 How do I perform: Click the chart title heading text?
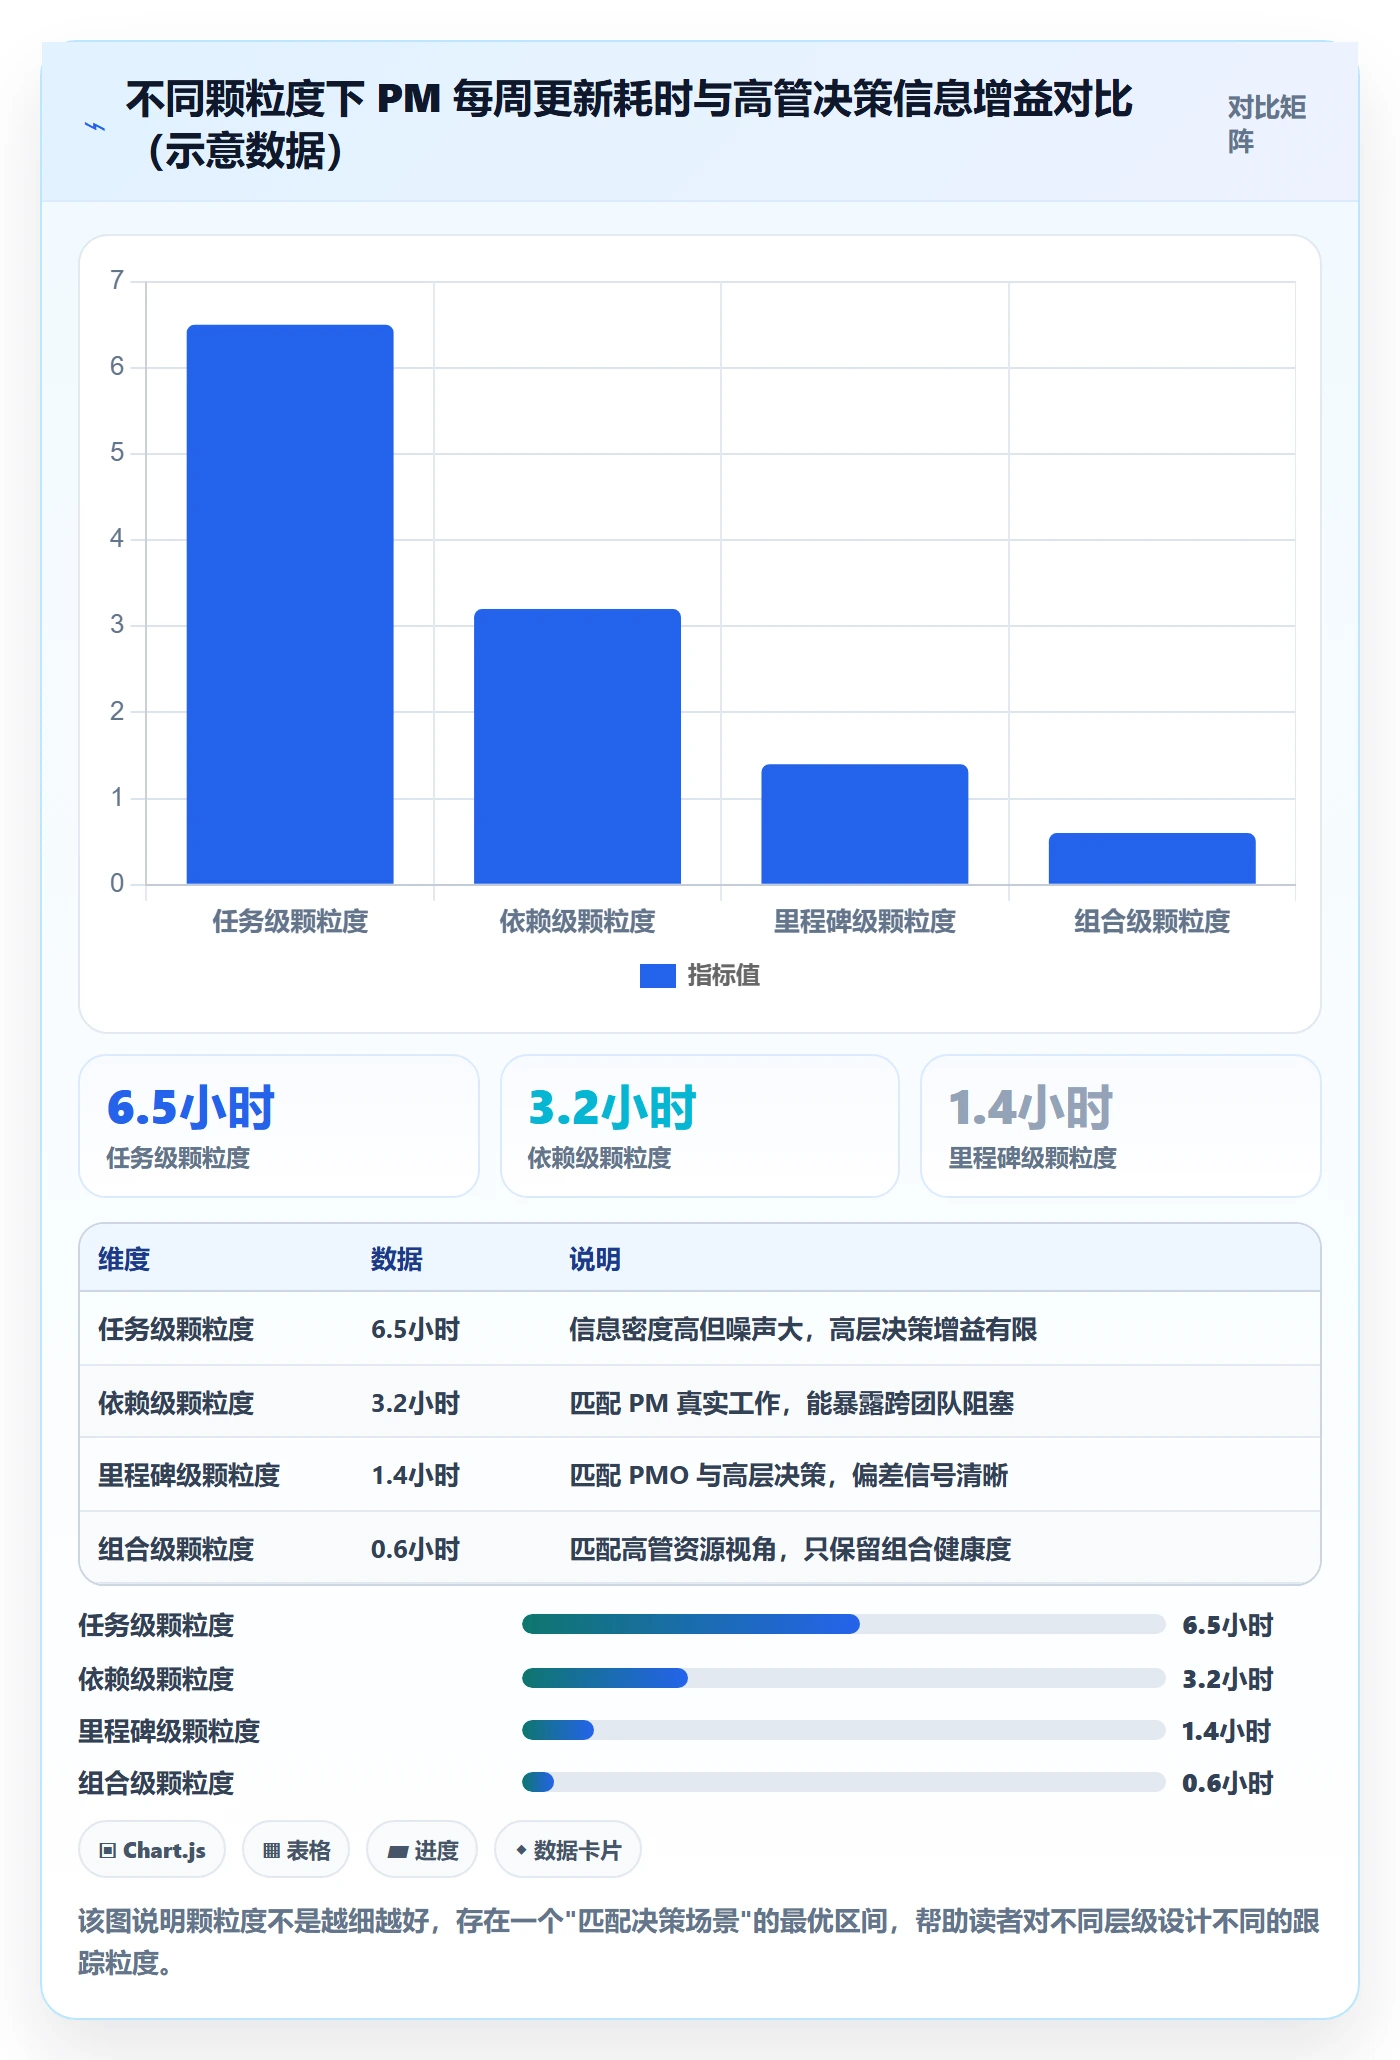(629, 125)
